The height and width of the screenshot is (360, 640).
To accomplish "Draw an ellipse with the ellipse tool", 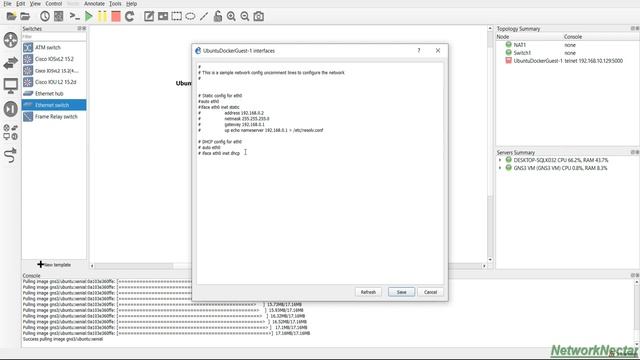I will (190, 16).
